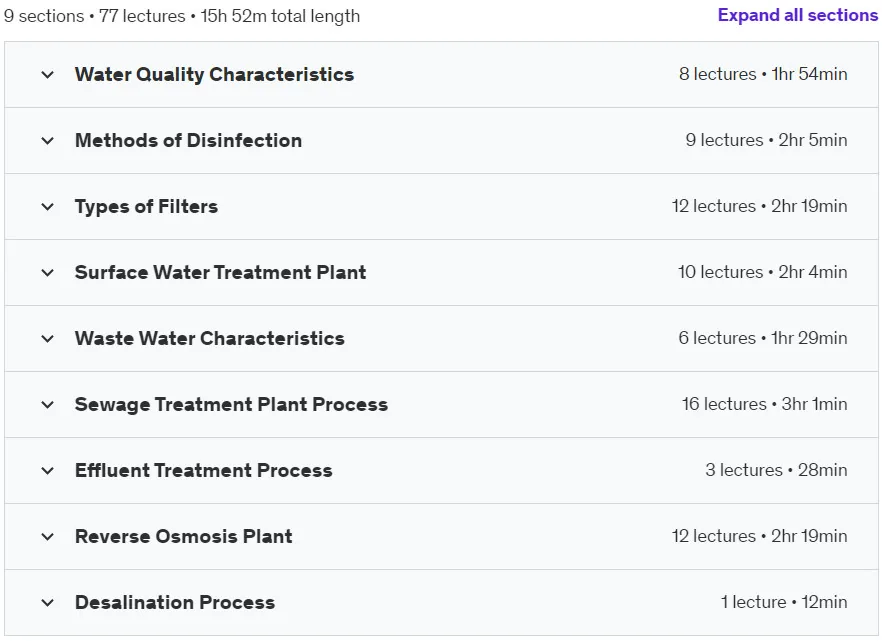Click the '6 lectures • 1hr 29min' label

(x=763, y=338)
